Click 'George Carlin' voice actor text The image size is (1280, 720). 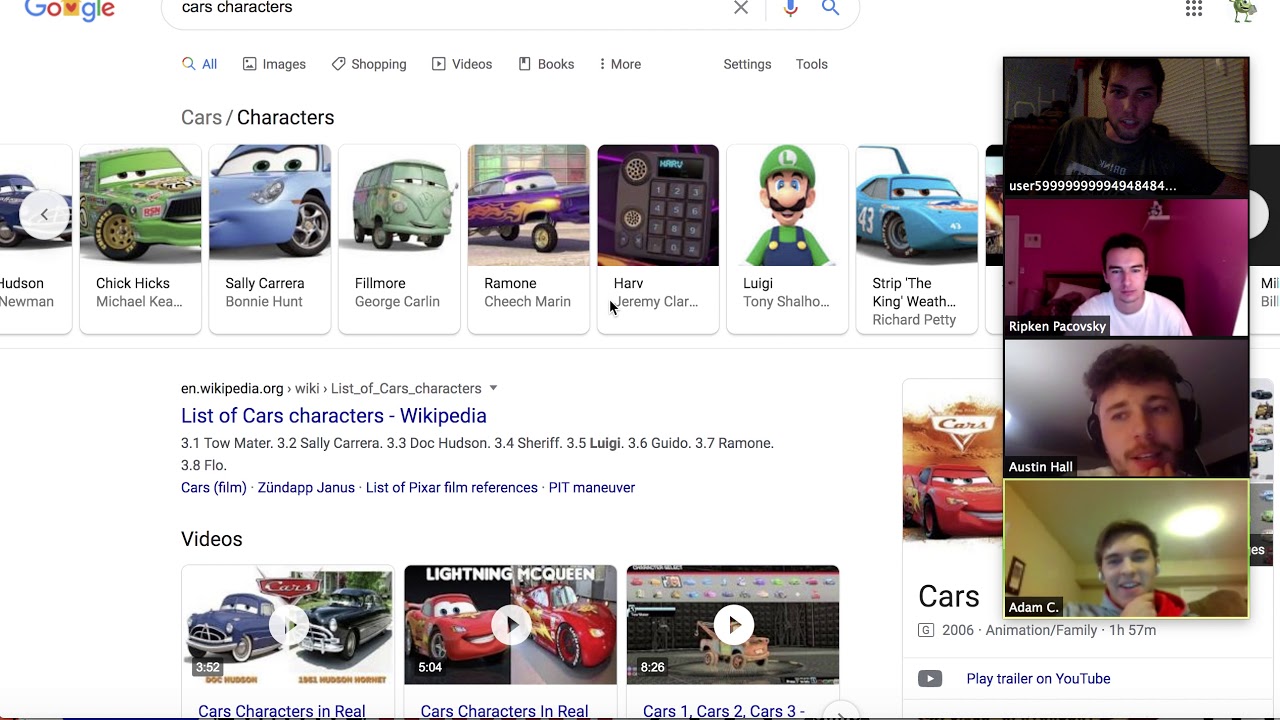click(x=397, y=301)
